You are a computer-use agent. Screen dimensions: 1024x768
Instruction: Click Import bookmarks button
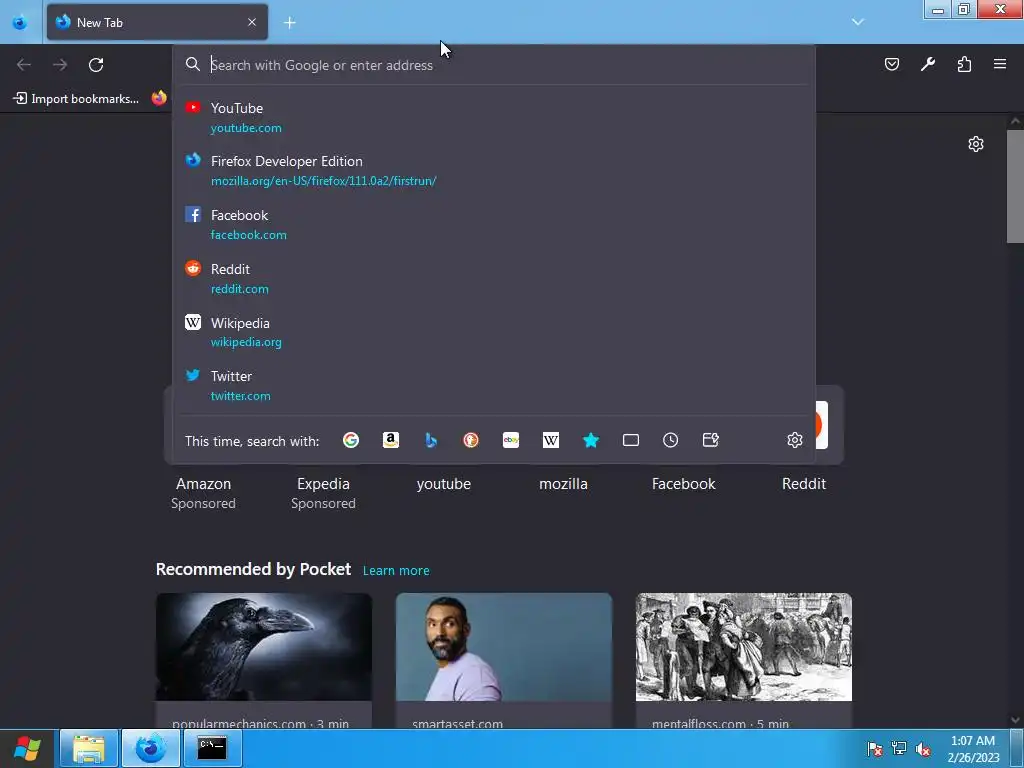76,99
